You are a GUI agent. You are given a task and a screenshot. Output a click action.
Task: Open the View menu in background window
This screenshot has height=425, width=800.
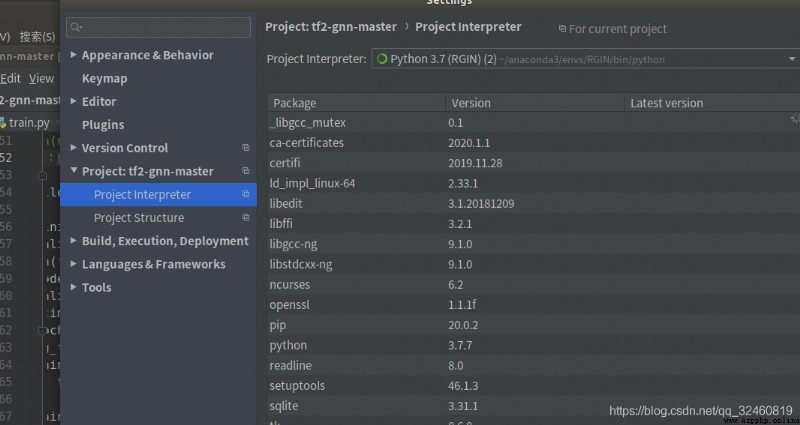tap(41, 79)
